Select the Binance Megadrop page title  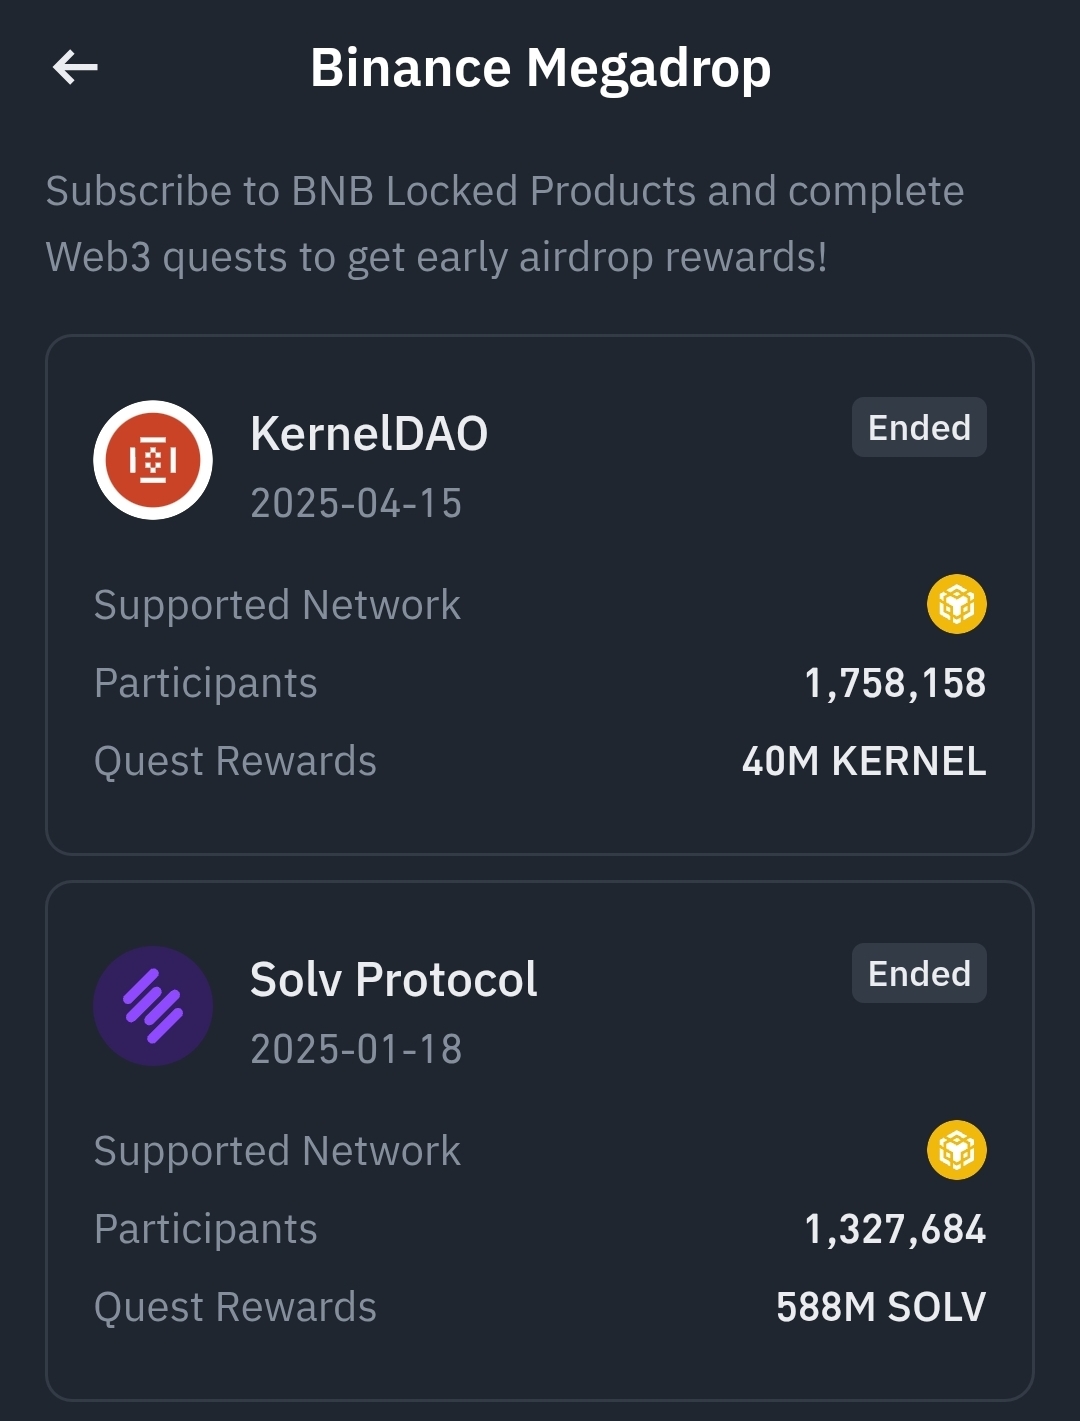point(540,69)
